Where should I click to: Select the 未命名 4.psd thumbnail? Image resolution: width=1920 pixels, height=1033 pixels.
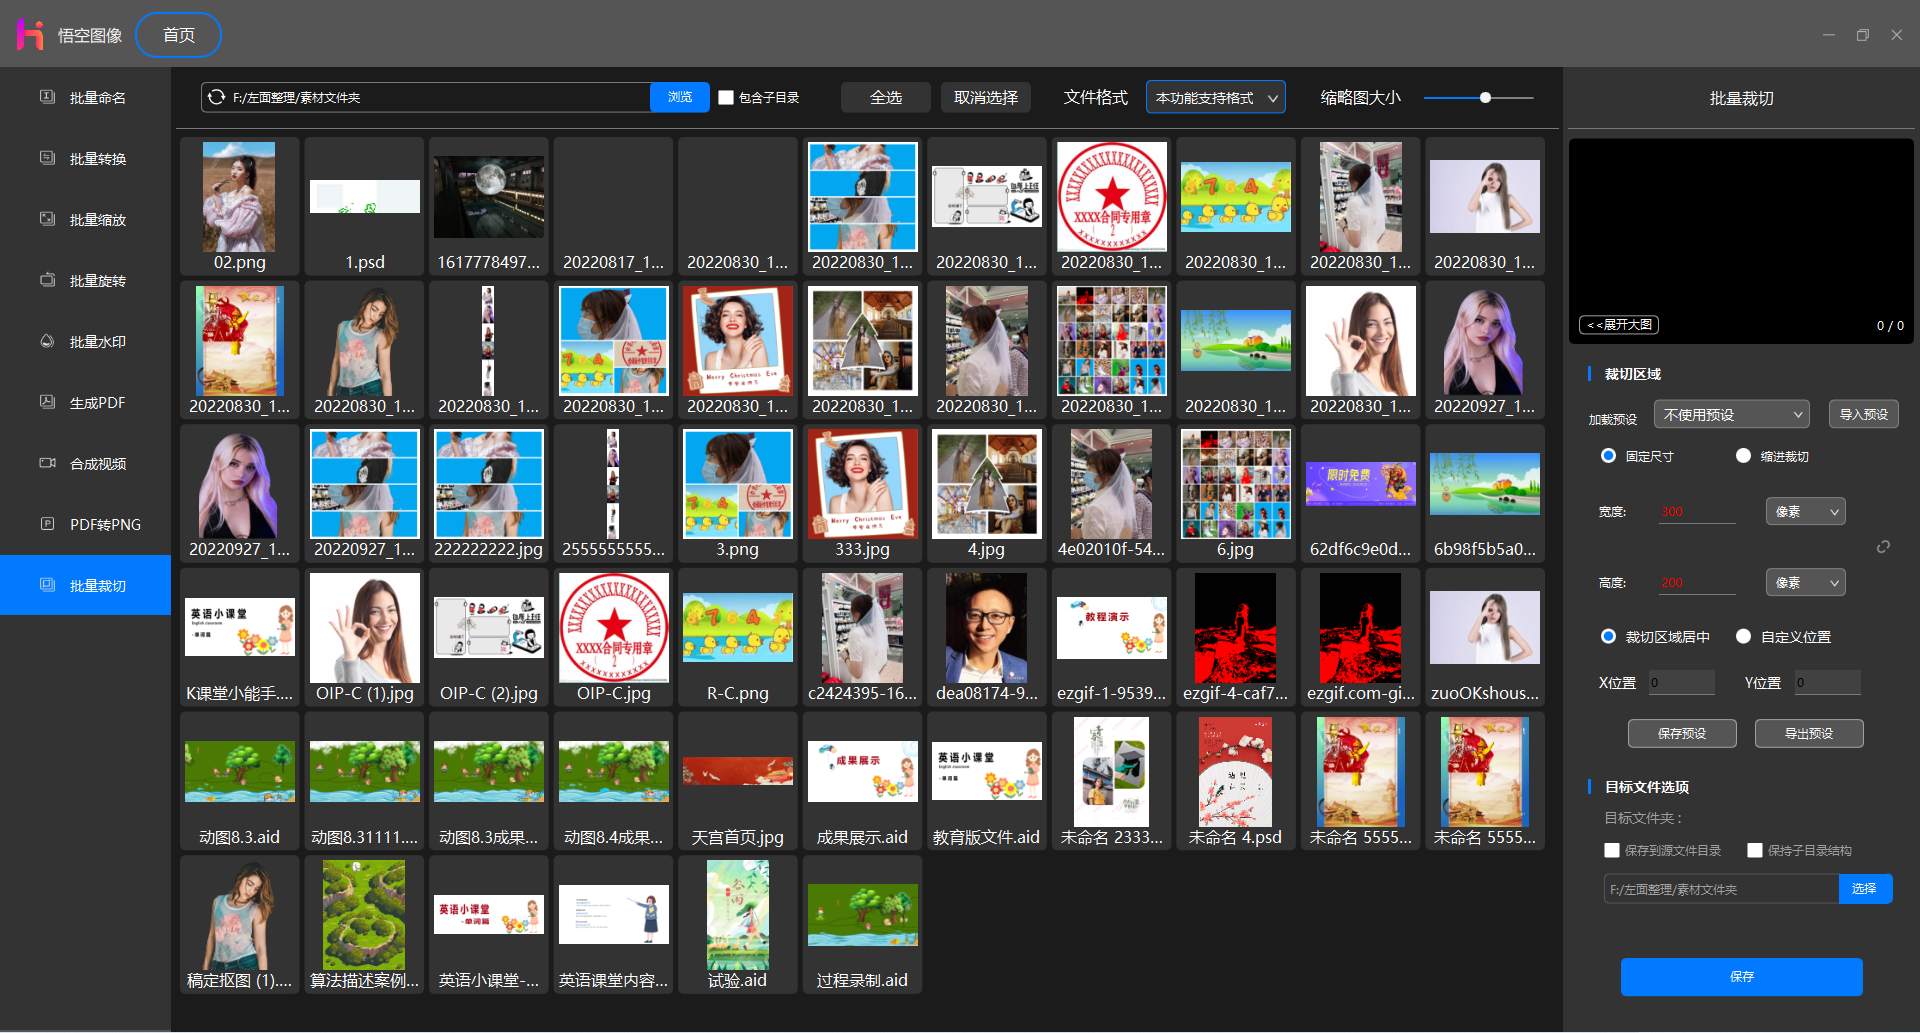[x=1235, y=781]
